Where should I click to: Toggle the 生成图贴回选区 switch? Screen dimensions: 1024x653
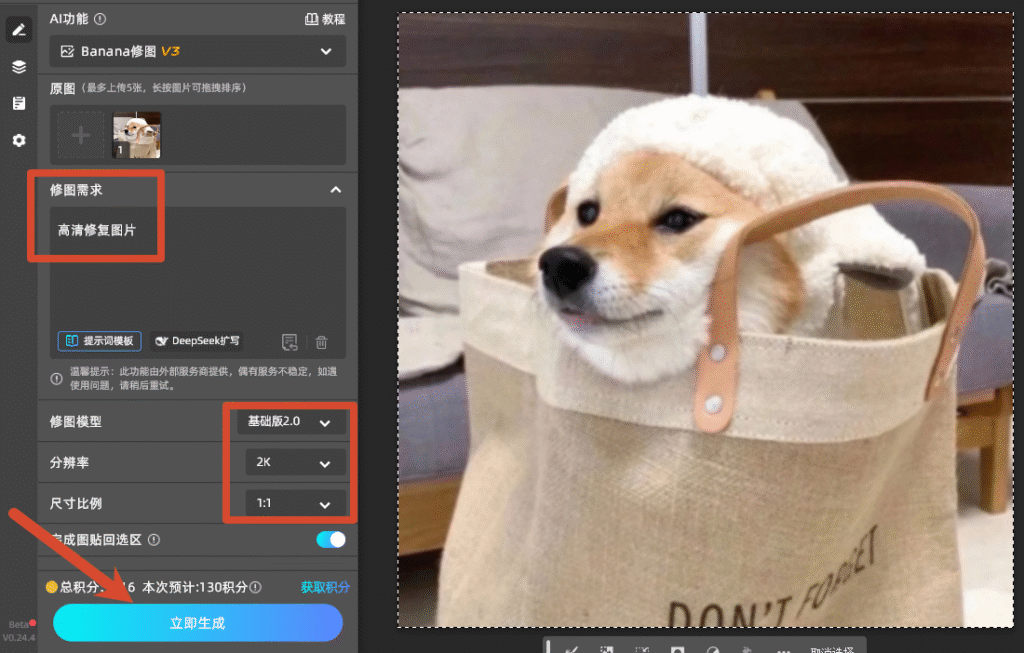coord(331,539)
